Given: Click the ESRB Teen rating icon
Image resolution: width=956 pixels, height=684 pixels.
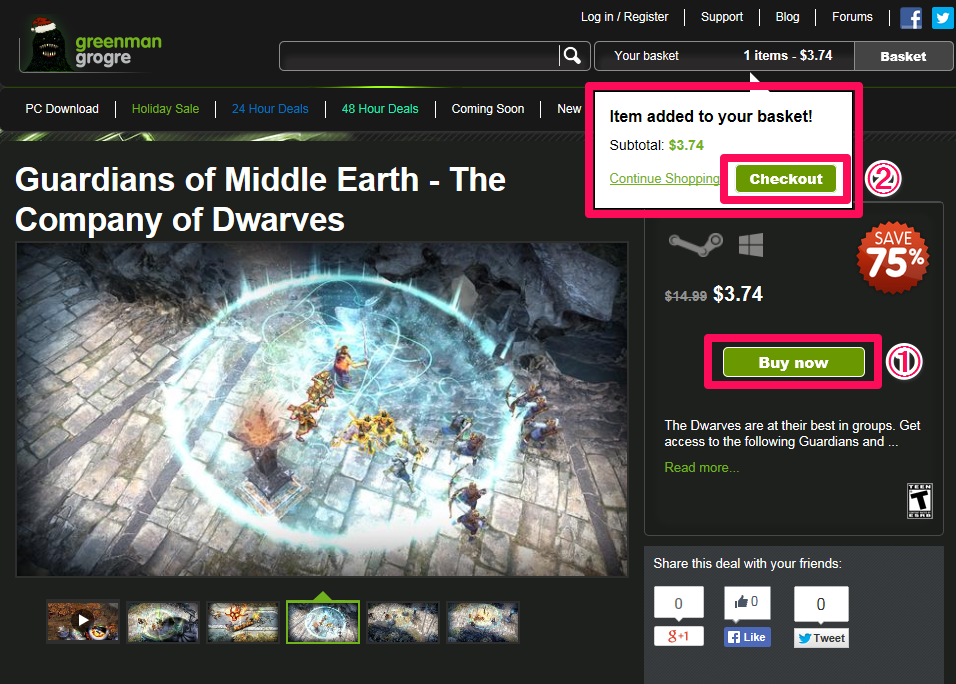Looking at the screenshot, I should (x=919, y=501).
